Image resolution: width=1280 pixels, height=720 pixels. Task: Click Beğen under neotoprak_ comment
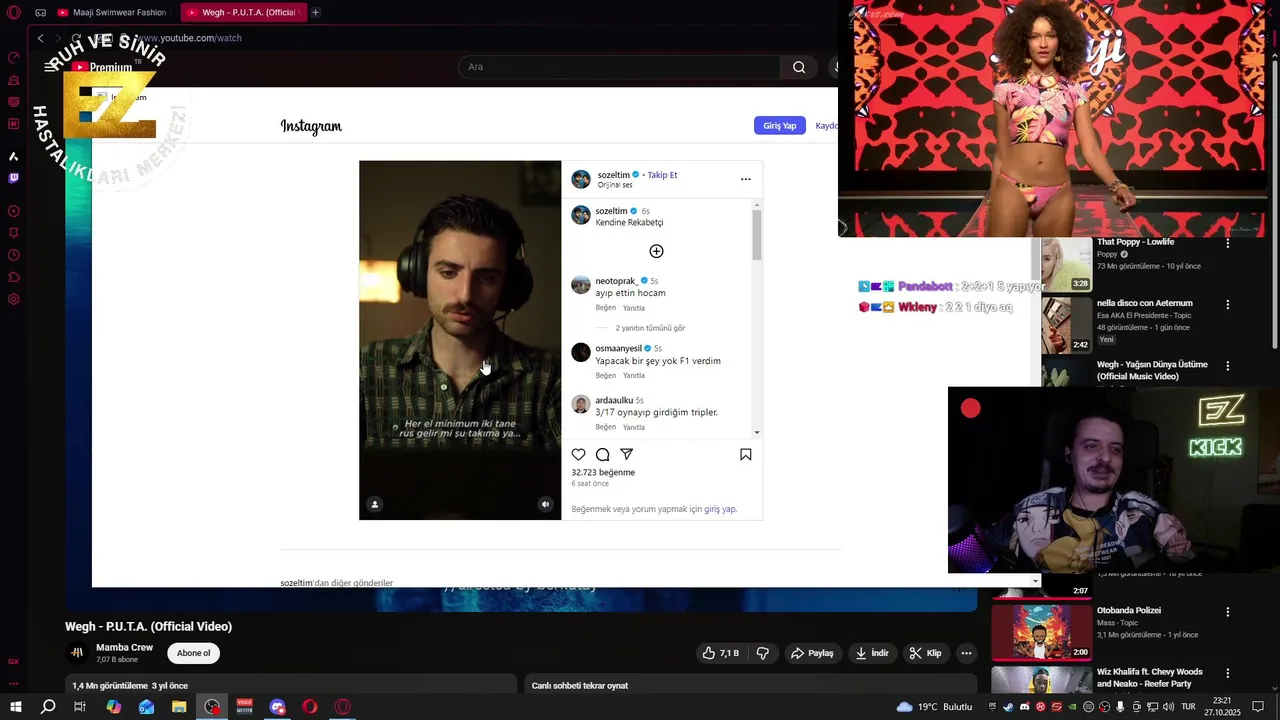(605, 308)
